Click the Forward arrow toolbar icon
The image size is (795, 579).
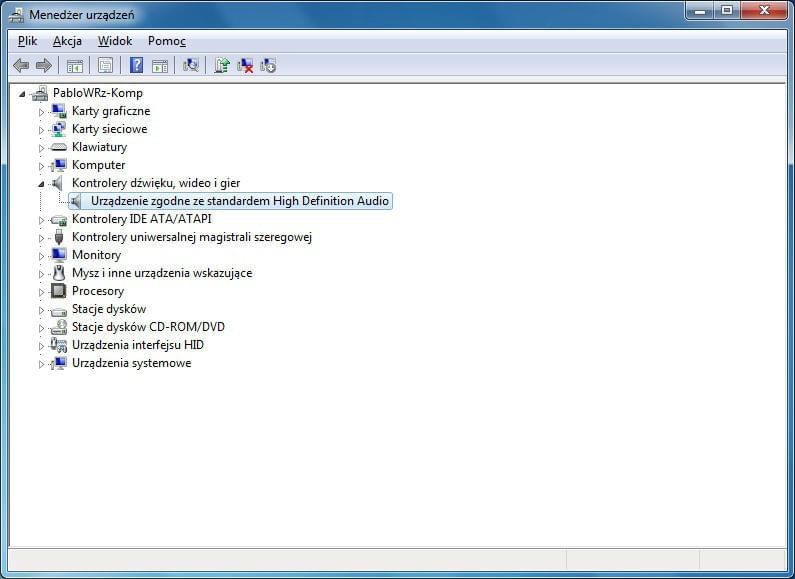pyautogui.click(x=44, y=65)
